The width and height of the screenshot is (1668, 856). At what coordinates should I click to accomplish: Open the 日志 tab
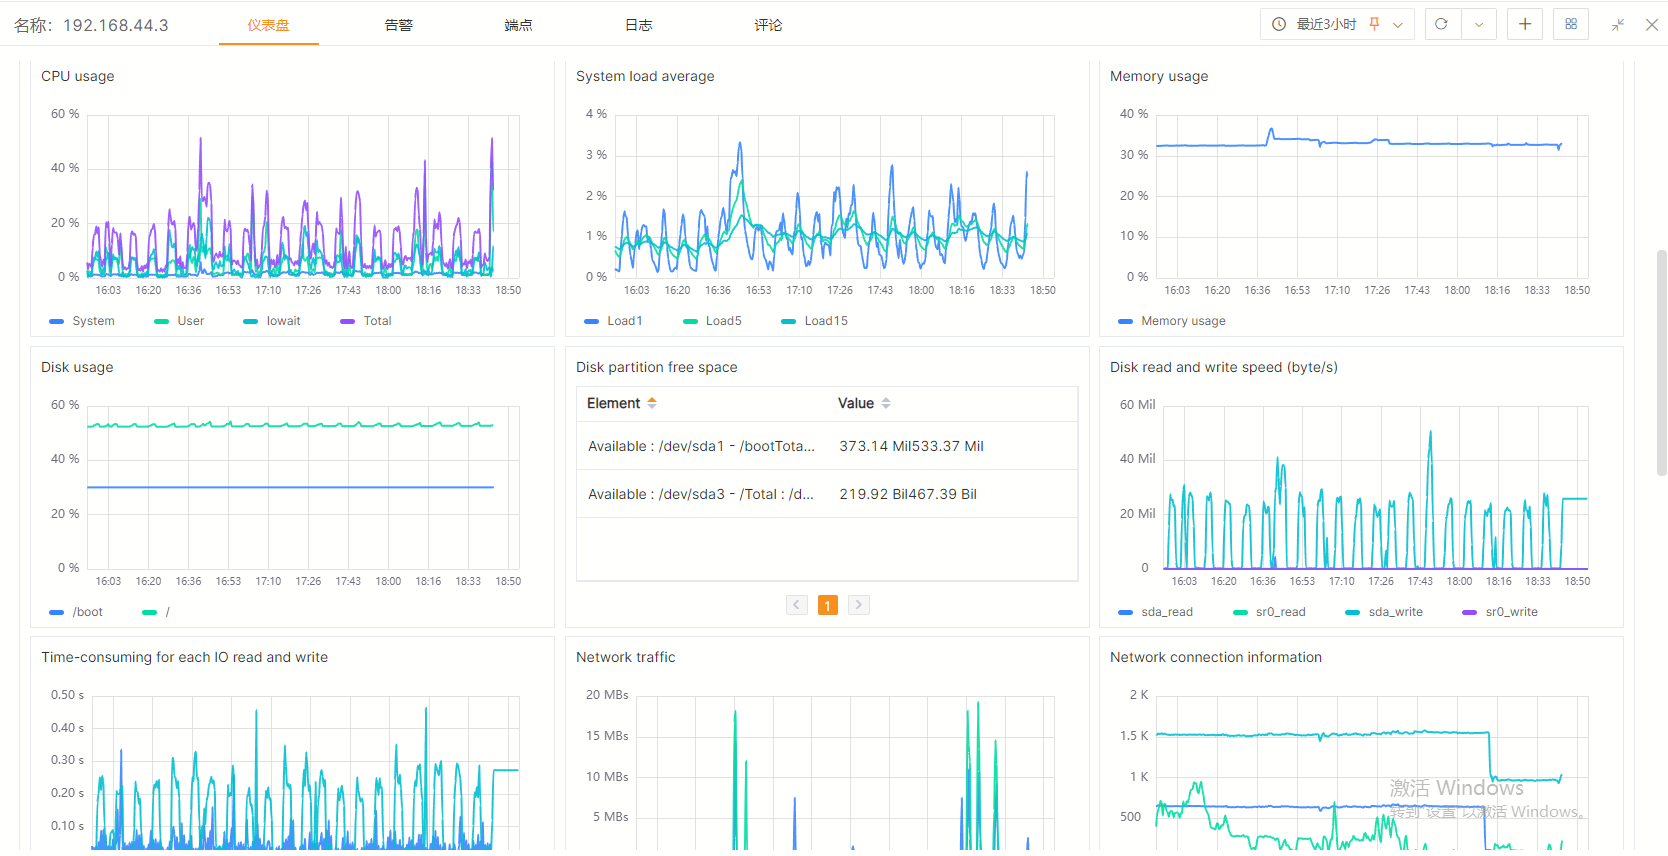(638, 25)
